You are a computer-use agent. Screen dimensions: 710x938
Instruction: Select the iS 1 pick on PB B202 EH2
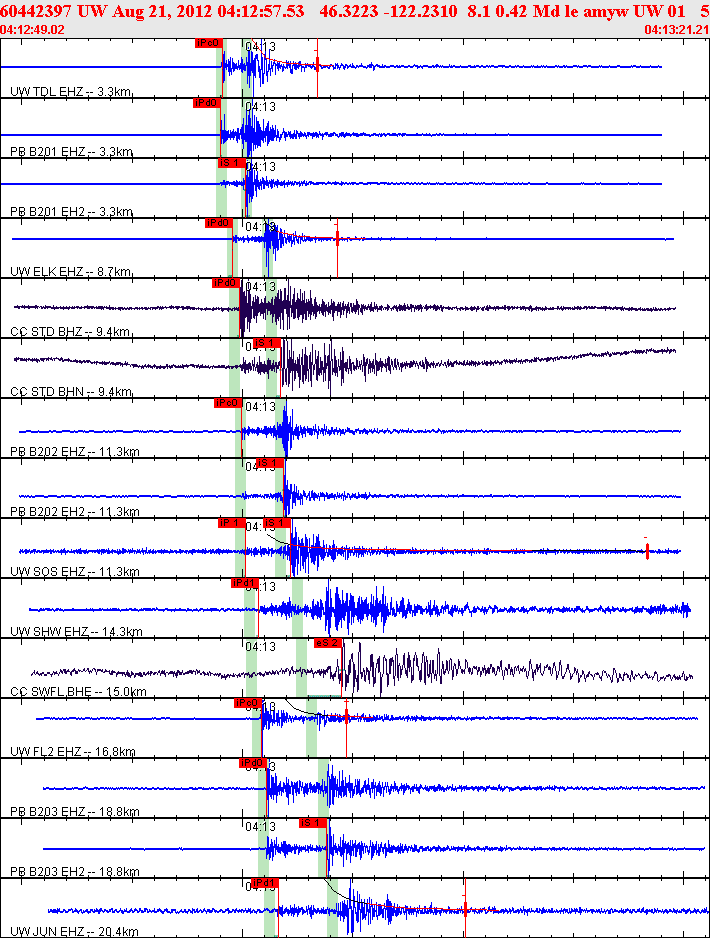point(270,463)
